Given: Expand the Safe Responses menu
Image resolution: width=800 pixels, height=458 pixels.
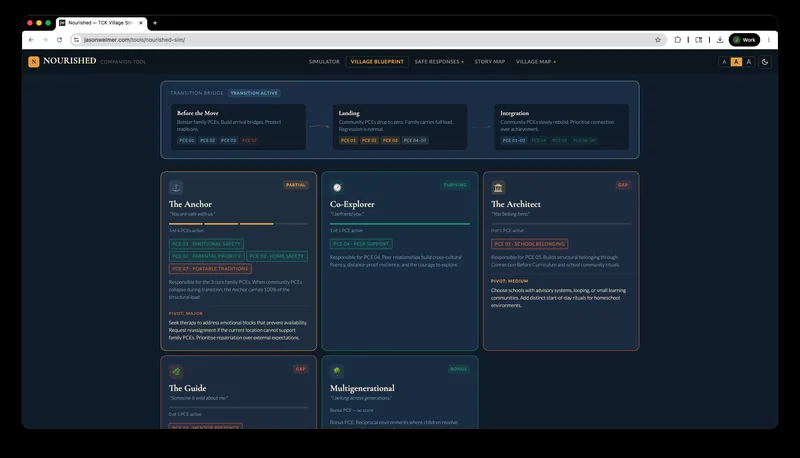Looking at the screenshot, I should coord(439,62).
